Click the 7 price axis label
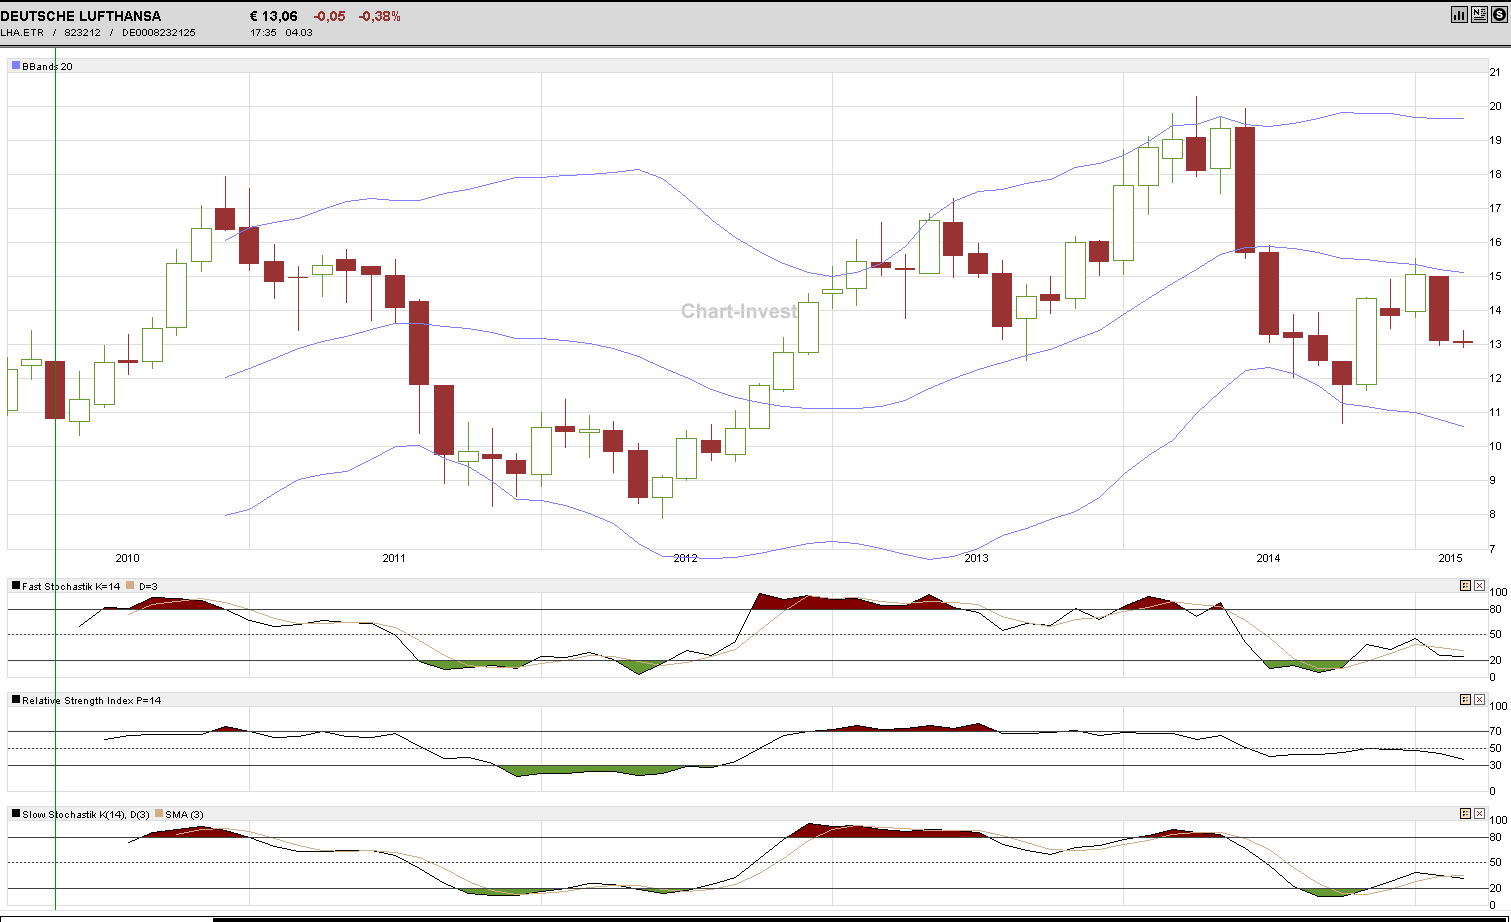 click(x=1491, y=549)
